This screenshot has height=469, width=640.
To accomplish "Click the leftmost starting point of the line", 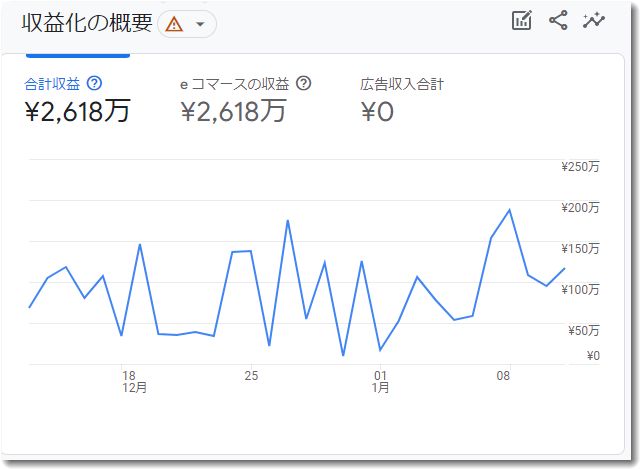I will [x=29, y=307].
